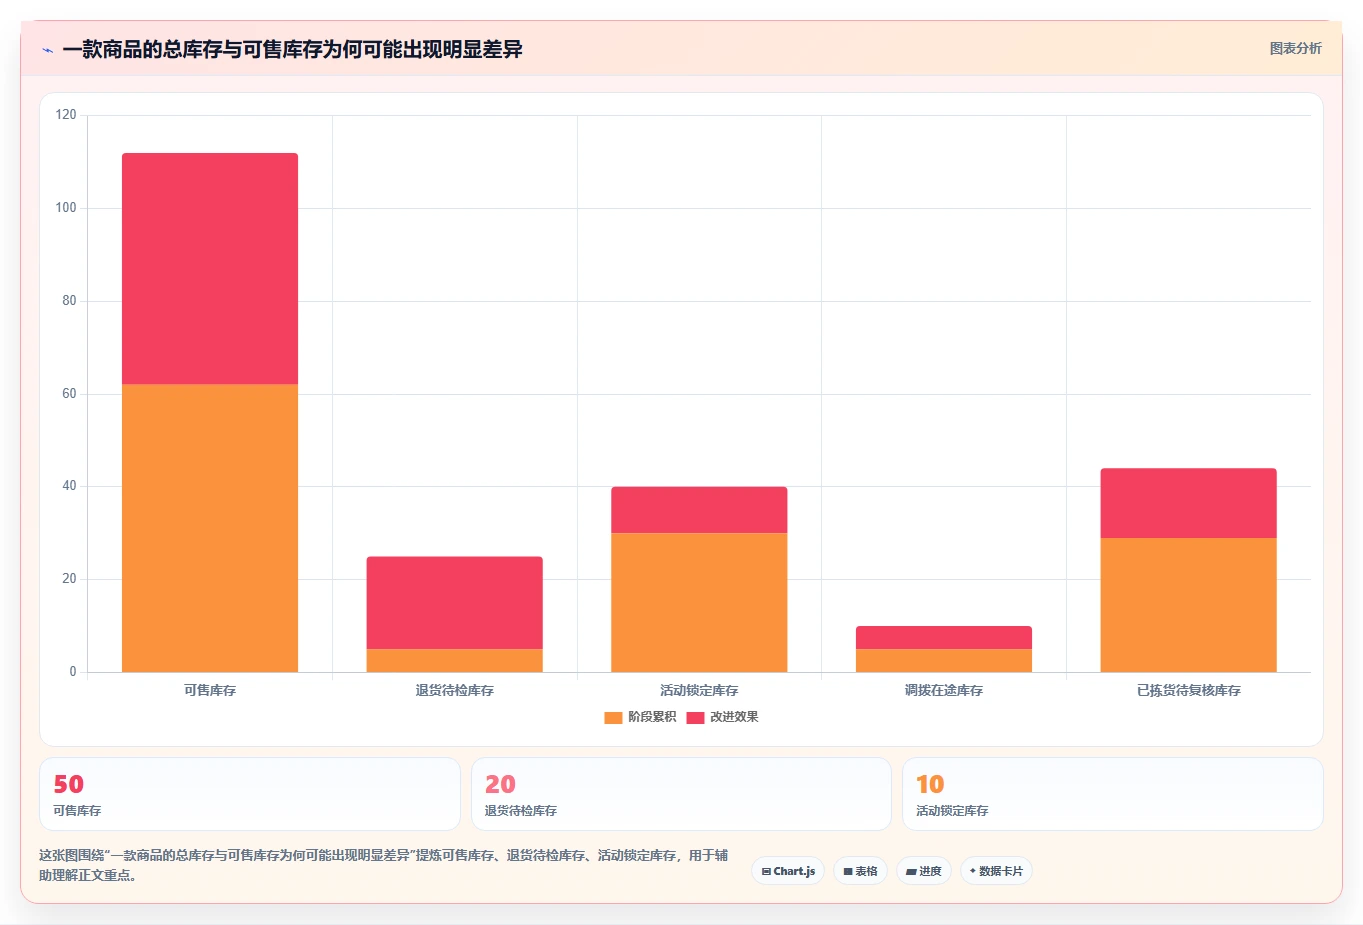This screenshot has width=1363, height=925.
Task: Click the orange segment of 活动锁定库存 bar
Action: 699,602
